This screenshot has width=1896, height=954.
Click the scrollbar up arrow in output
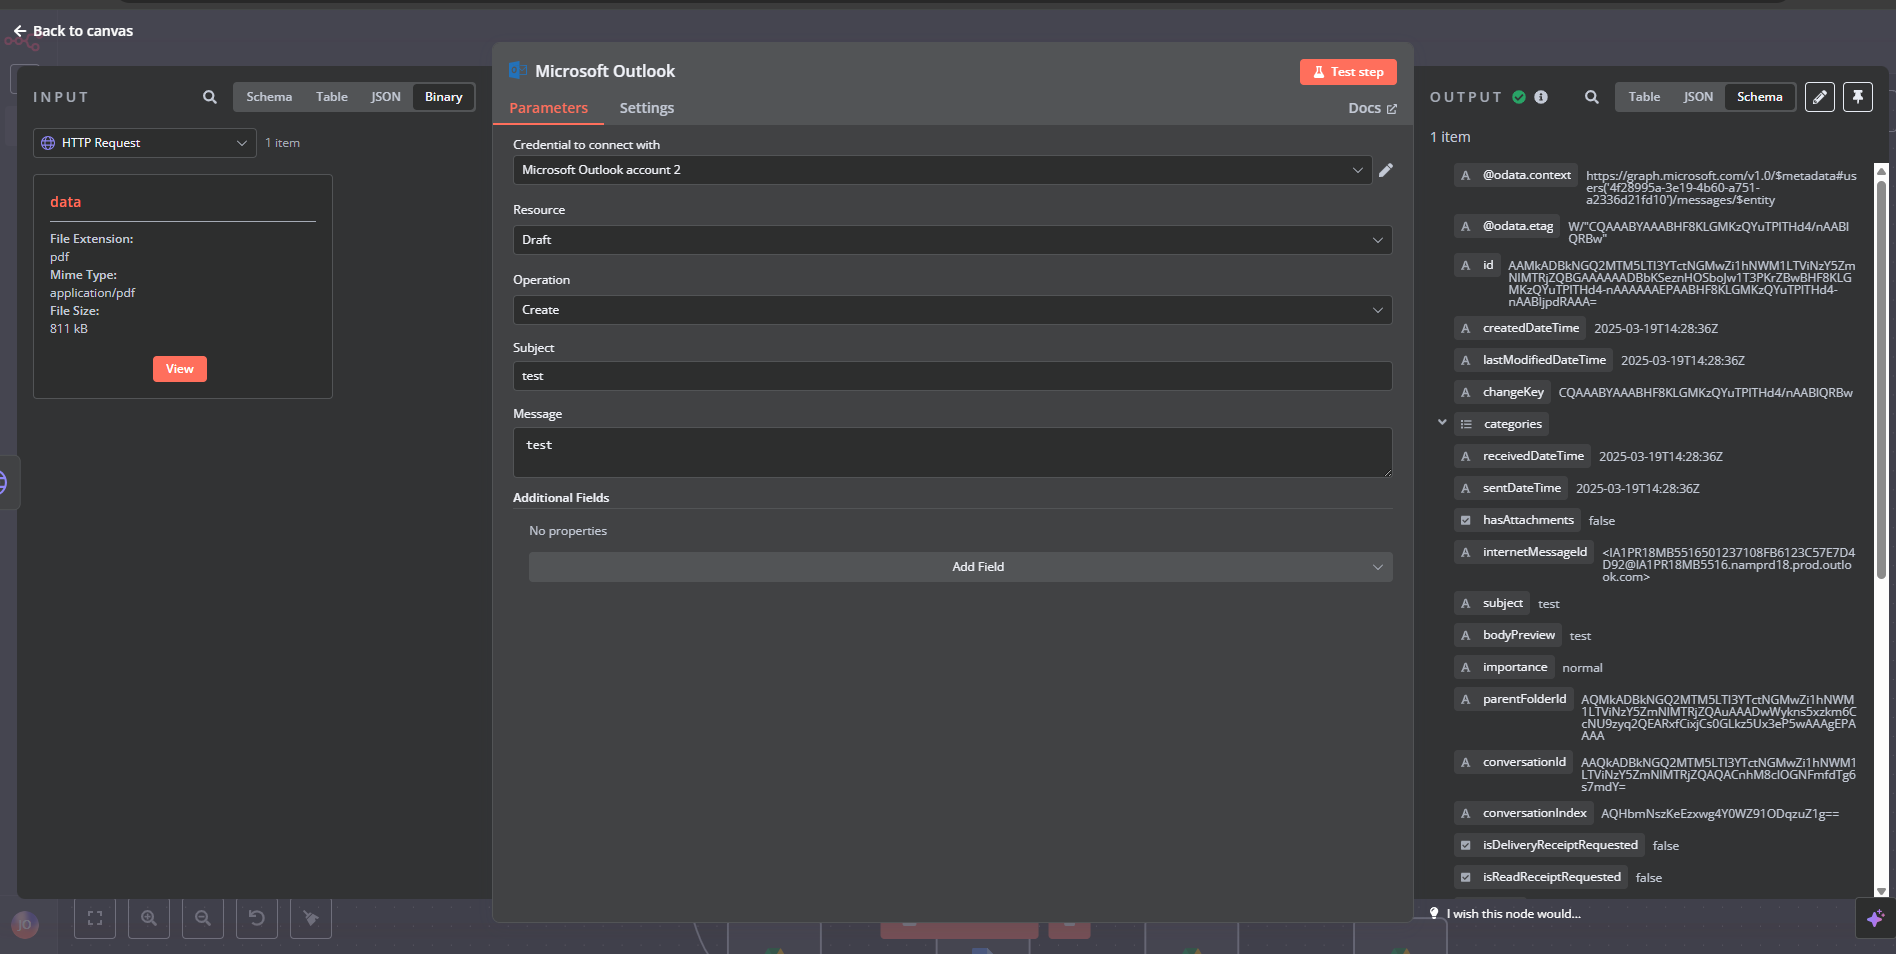(1881, 171)
